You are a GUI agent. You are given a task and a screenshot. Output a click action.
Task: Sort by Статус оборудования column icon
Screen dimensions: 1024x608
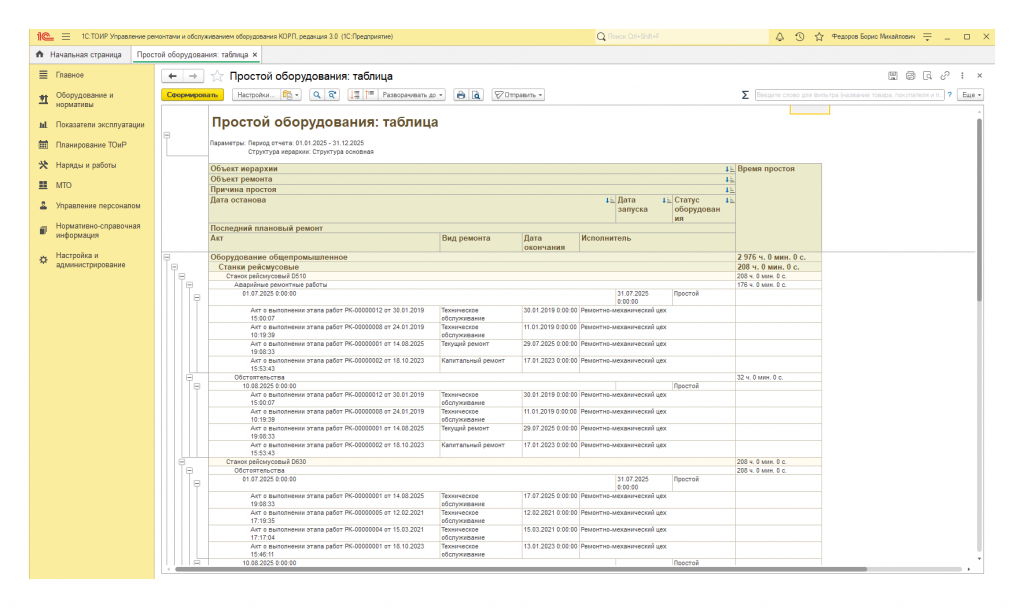tap(729, 200)
